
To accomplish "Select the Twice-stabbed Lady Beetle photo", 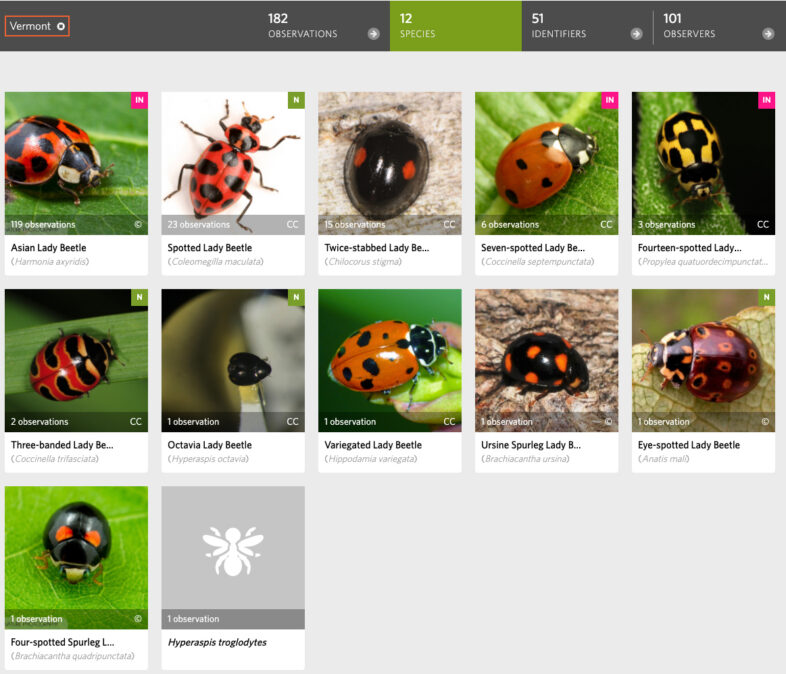I will [390, 155].
